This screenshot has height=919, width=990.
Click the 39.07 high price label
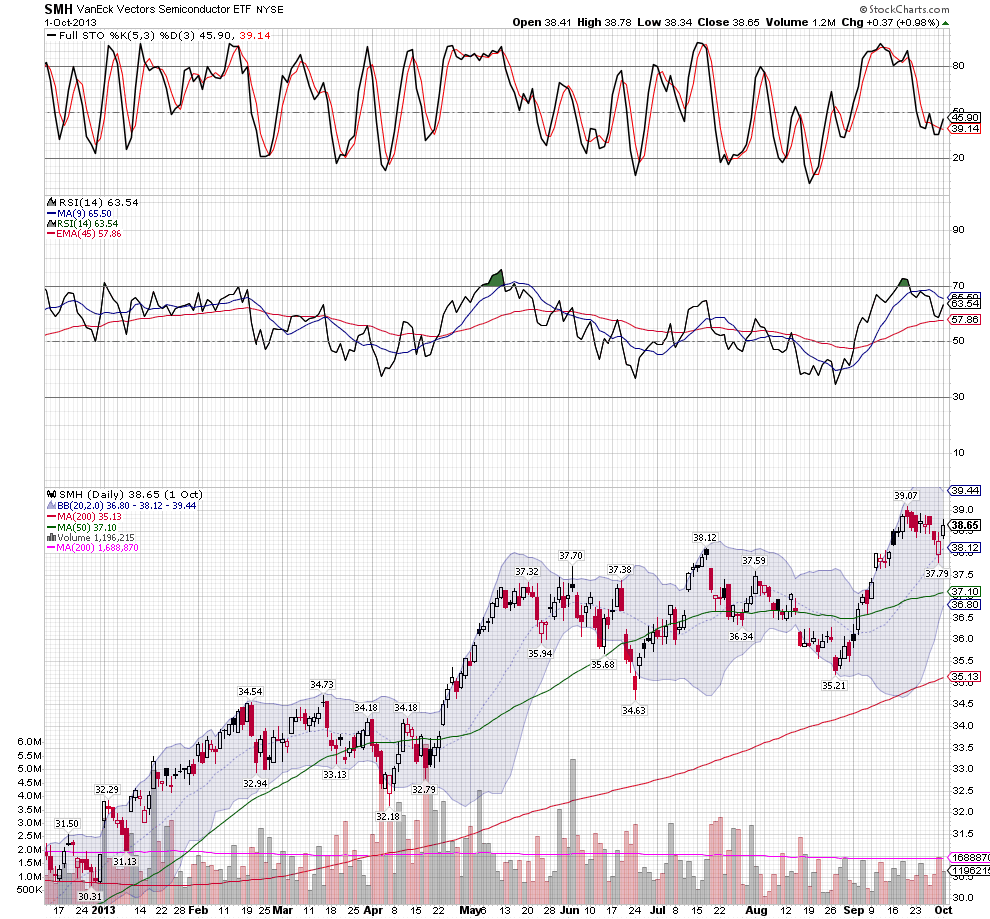pos(904,495)
